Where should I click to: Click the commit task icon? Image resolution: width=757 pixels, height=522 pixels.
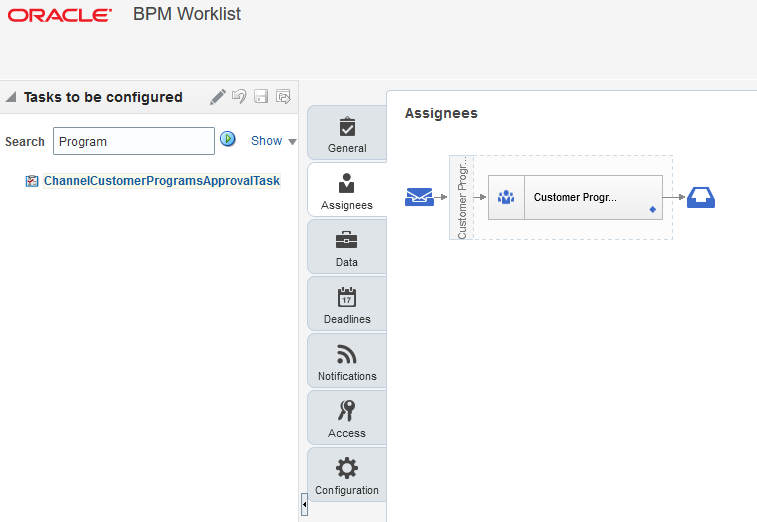pos(283,97)
